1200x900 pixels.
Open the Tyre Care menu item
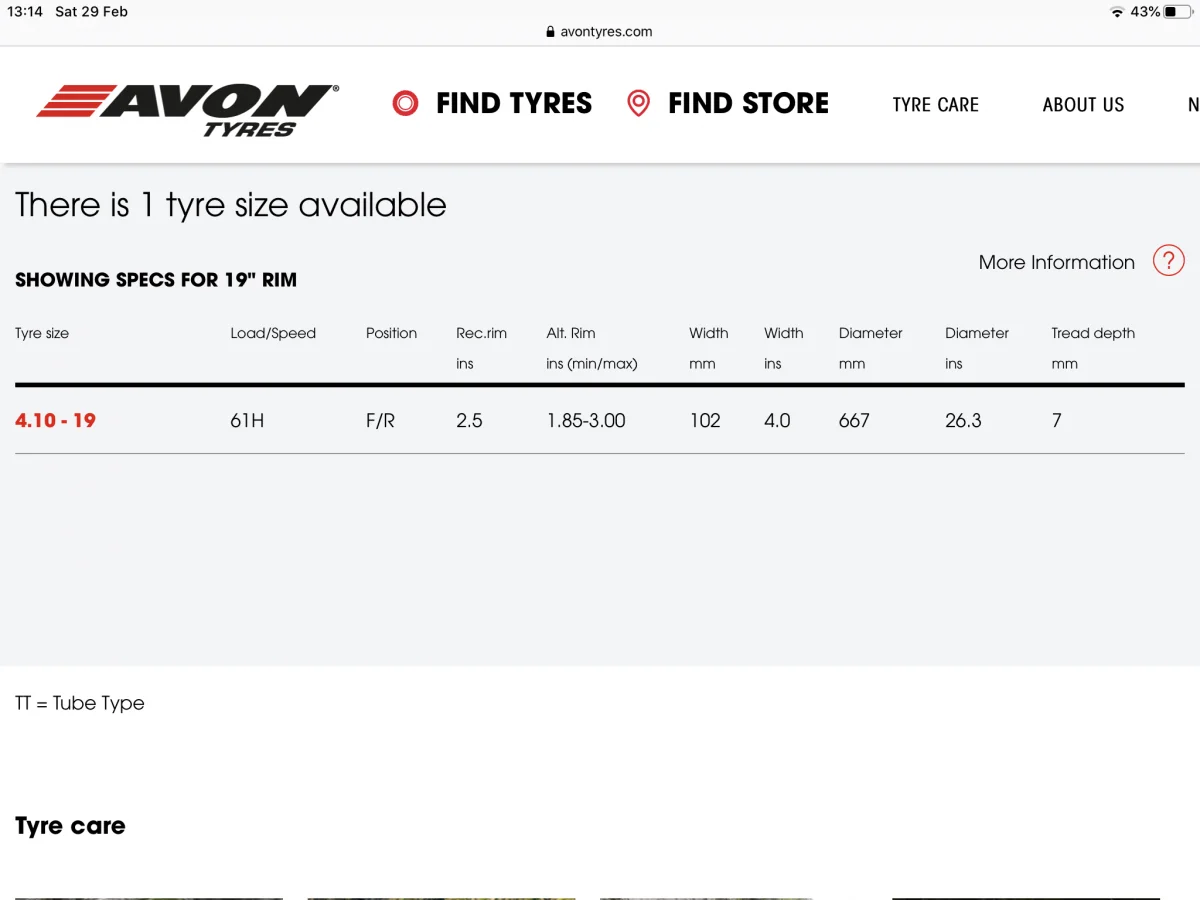click(935, 105)
